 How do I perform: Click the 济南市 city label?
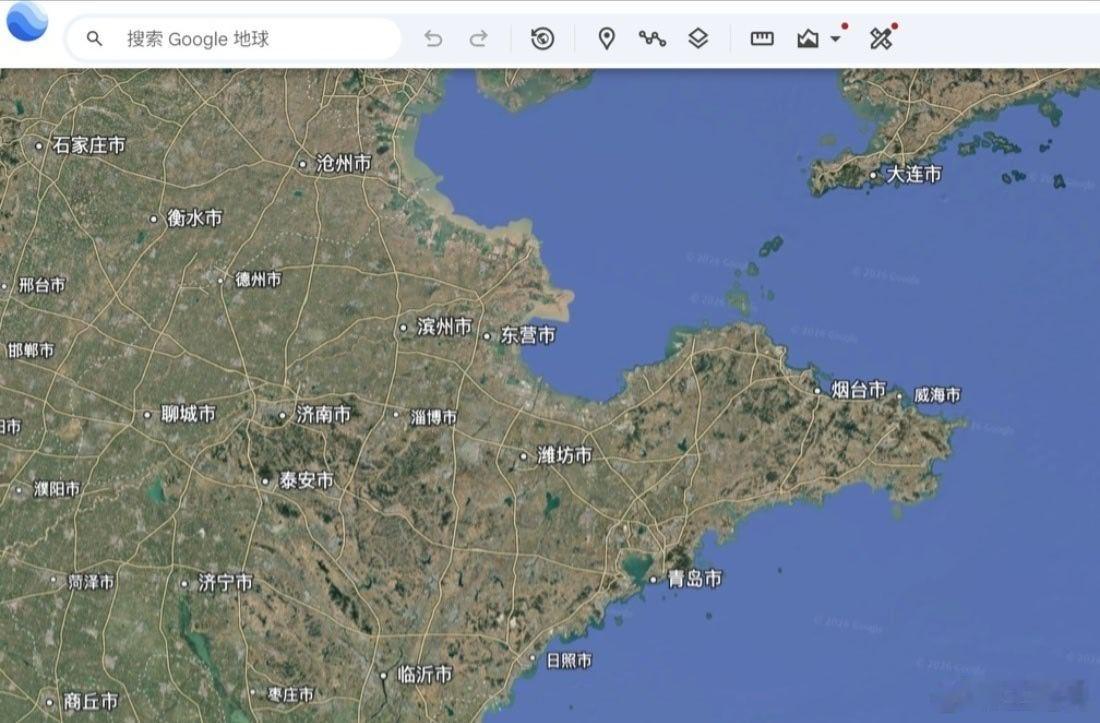[x=323, y=414]
